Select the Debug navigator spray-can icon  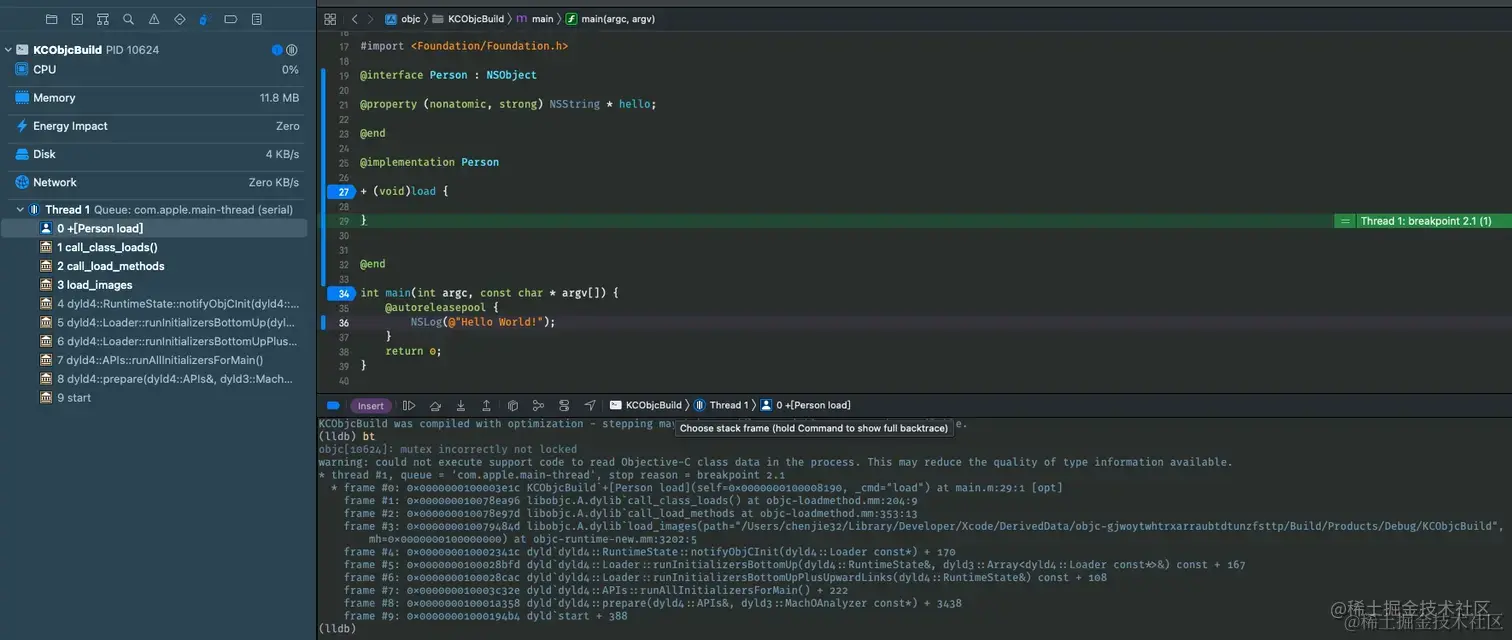coord(205,19)
